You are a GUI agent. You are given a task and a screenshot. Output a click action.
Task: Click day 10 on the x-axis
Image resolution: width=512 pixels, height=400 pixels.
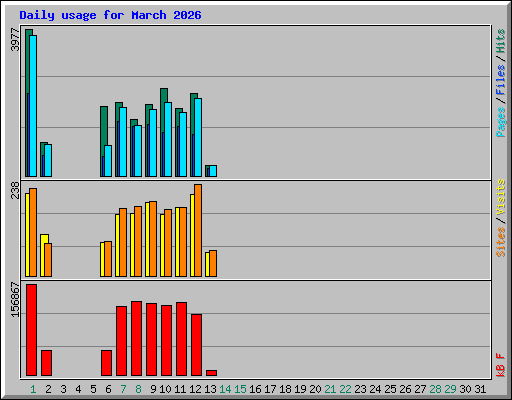point(165,389)
